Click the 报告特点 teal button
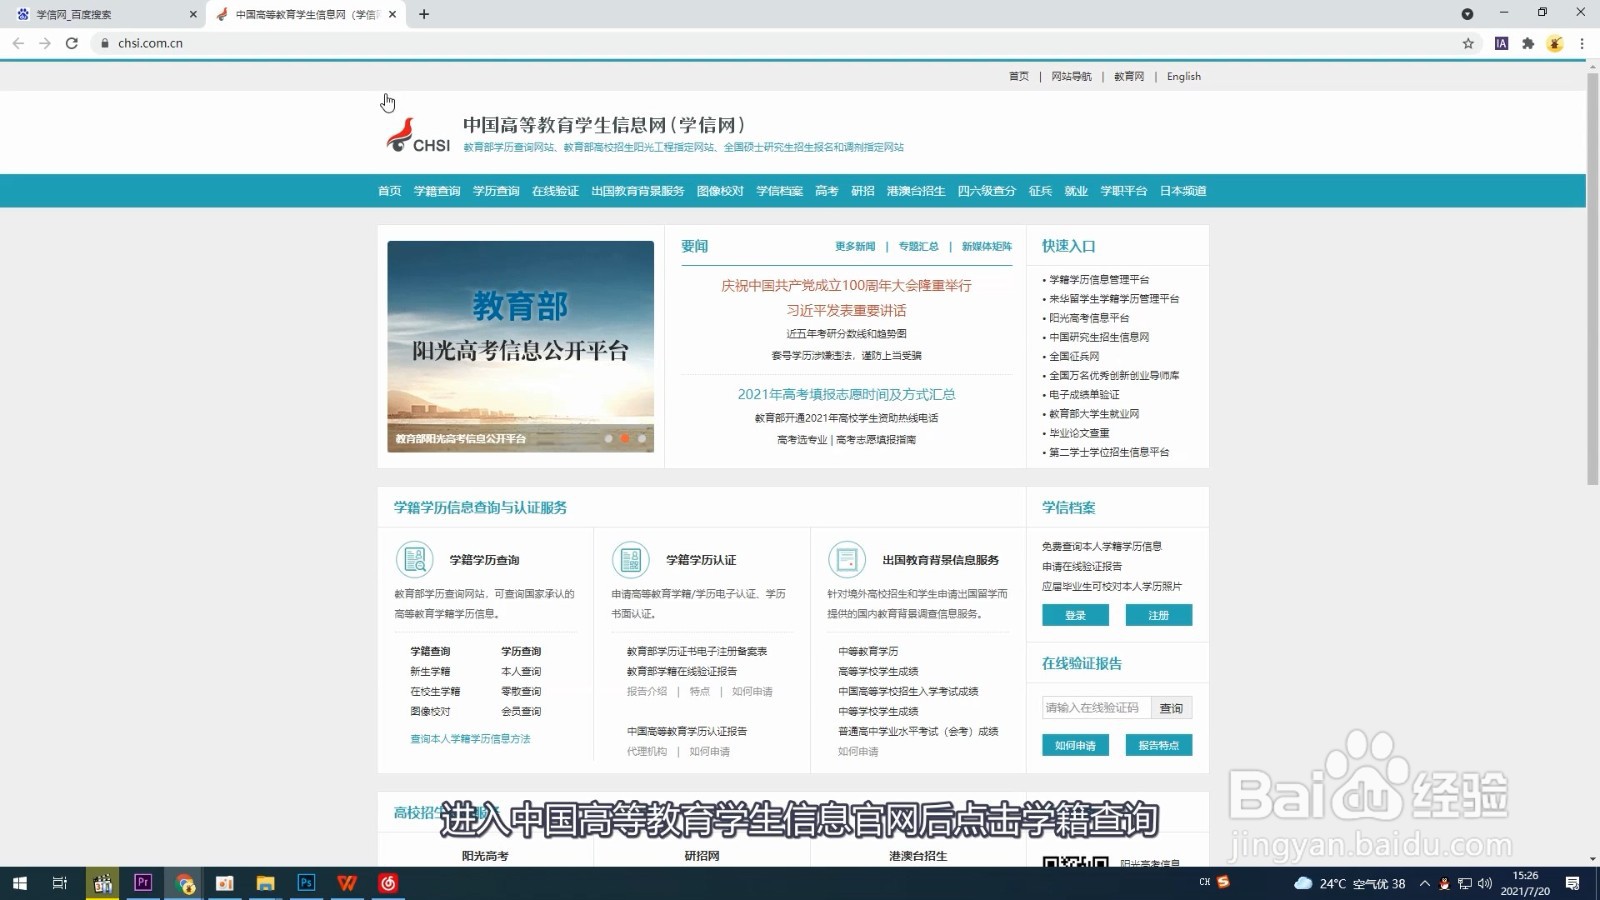The image size is (1600, 900). click(1159, 745)
